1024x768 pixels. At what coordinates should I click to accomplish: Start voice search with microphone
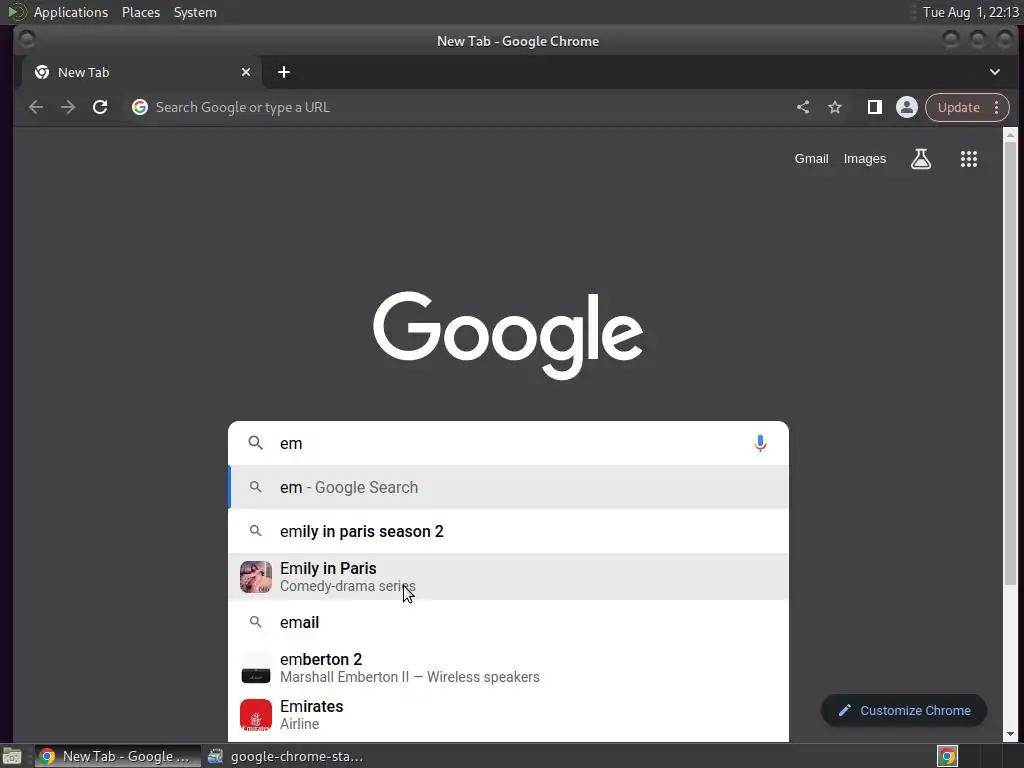point(760,443)
